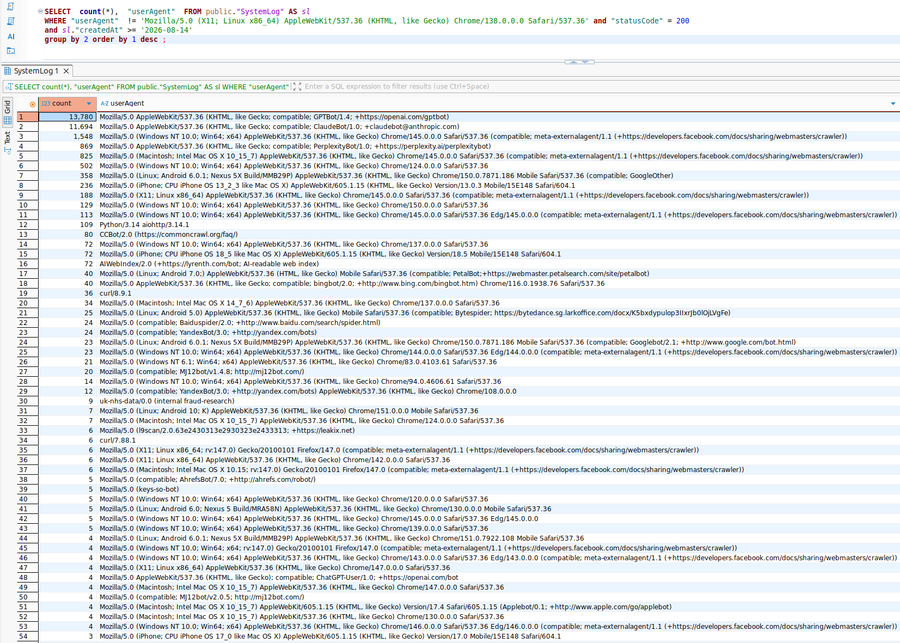Click the Applebot/0.1 userAgent cell
Viewport: 900px width, 643px height.
(498, 607)
